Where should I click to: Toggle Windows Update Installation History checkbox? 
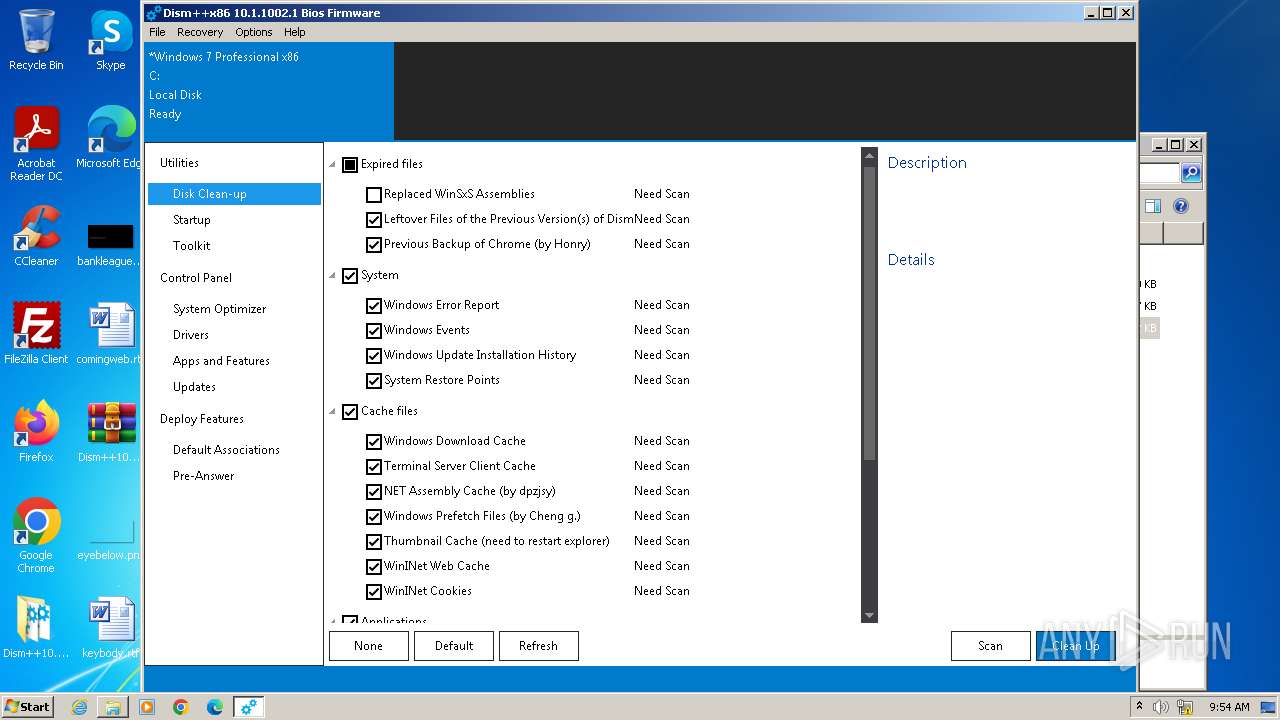[374, 356]
